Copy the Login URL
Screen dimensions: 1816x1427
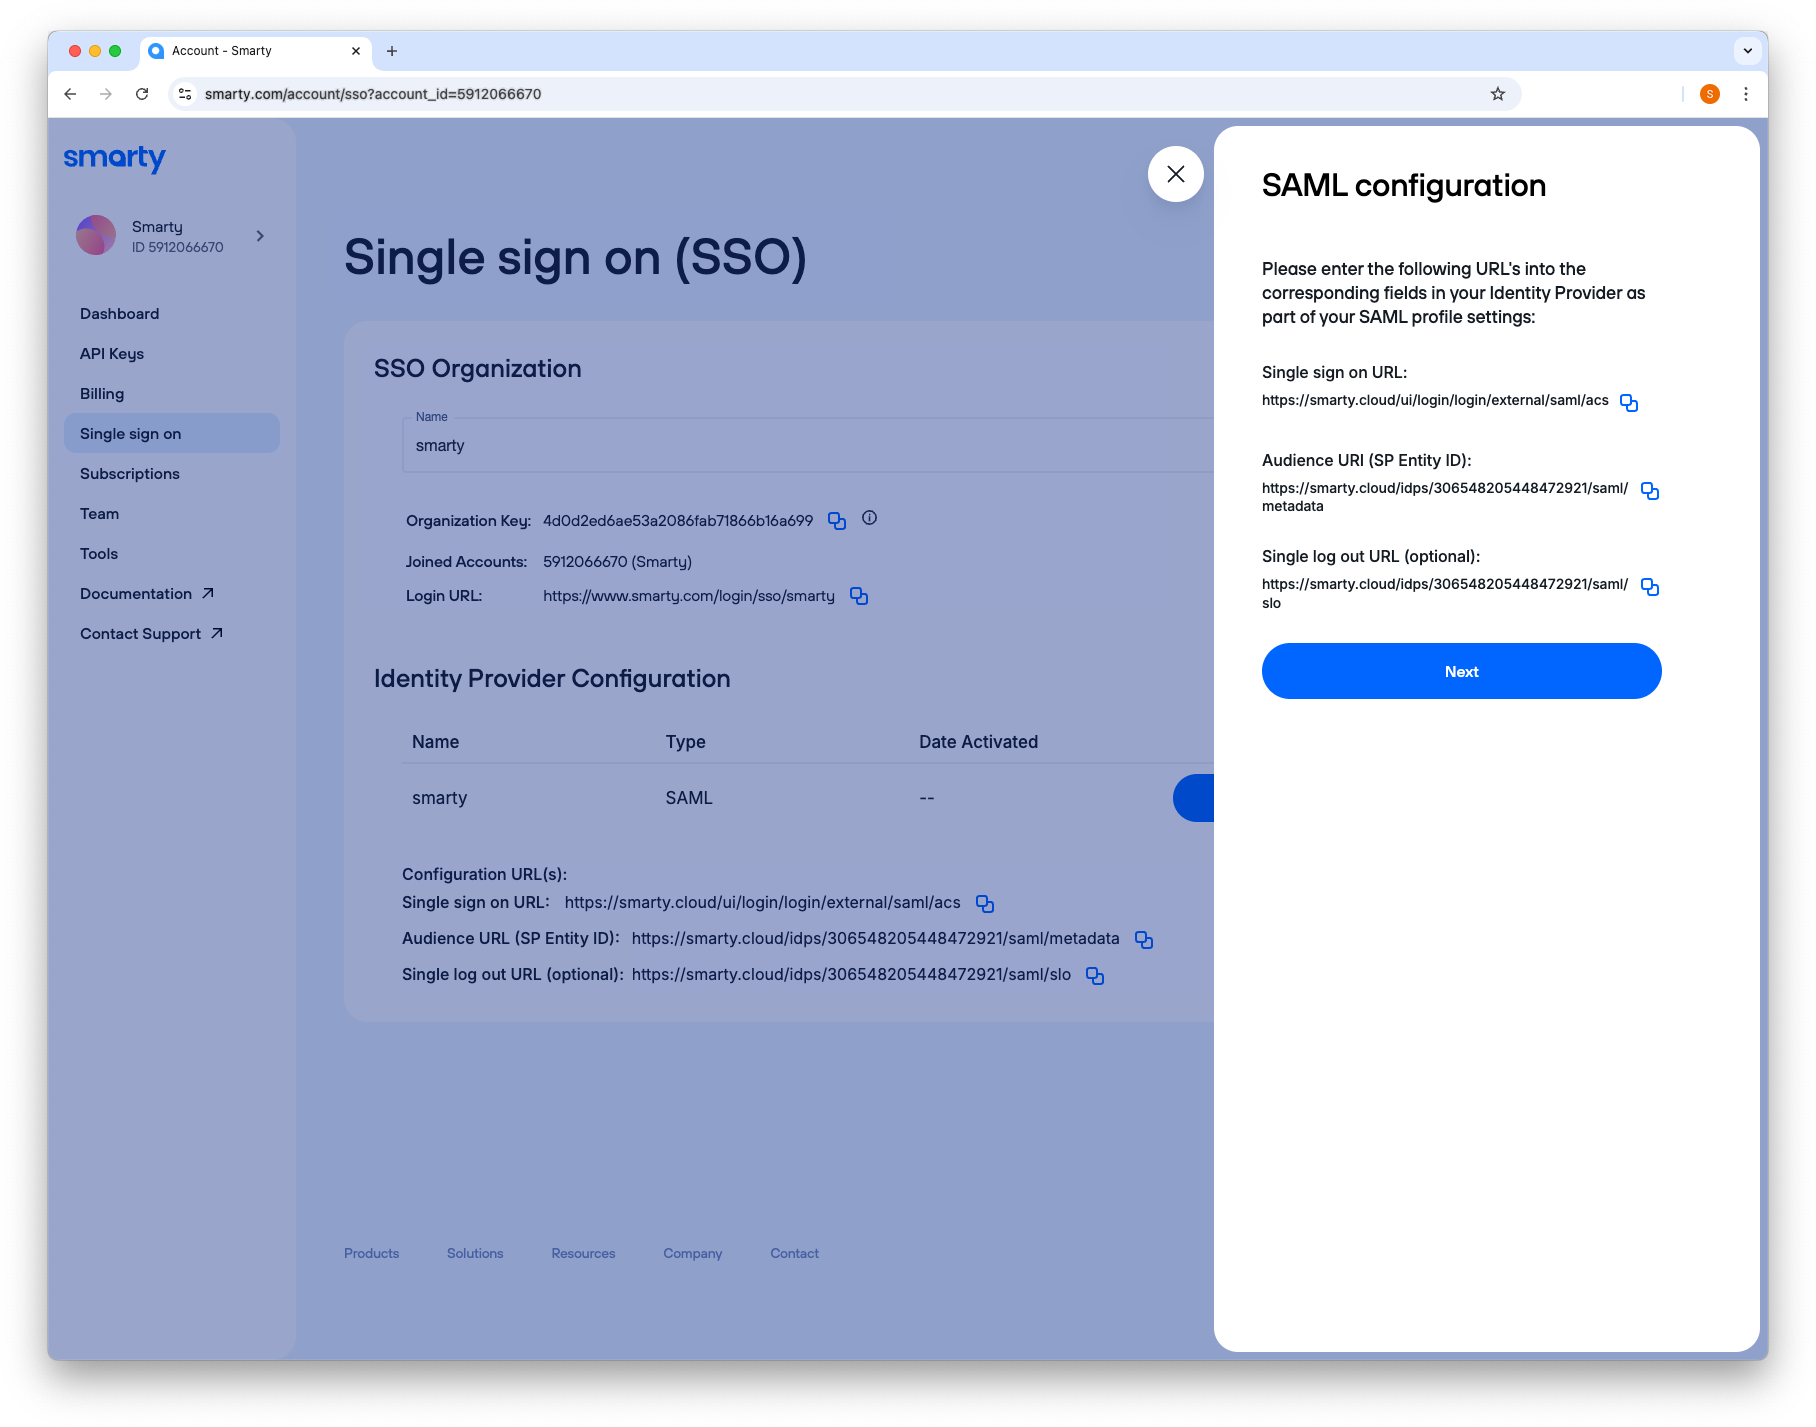(x=858, y=596)
